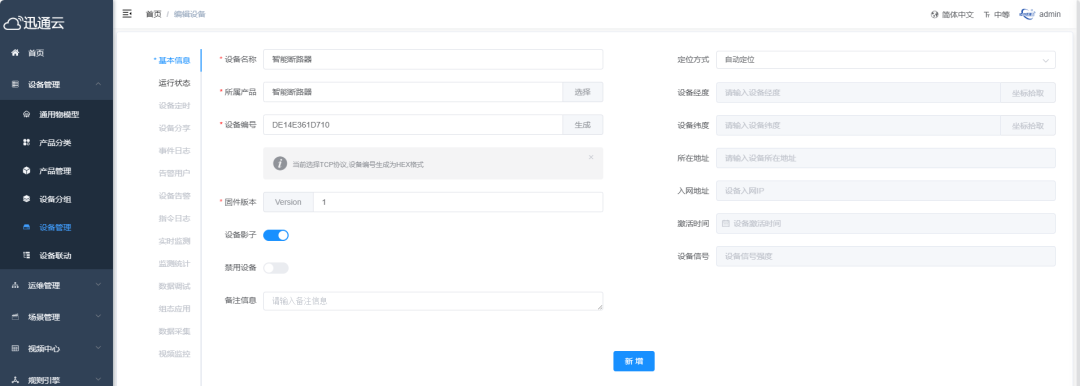This screenshot has width=1080, height=386.
Task: Switch to the 基本信息 tab
Action: pos(174,60)
